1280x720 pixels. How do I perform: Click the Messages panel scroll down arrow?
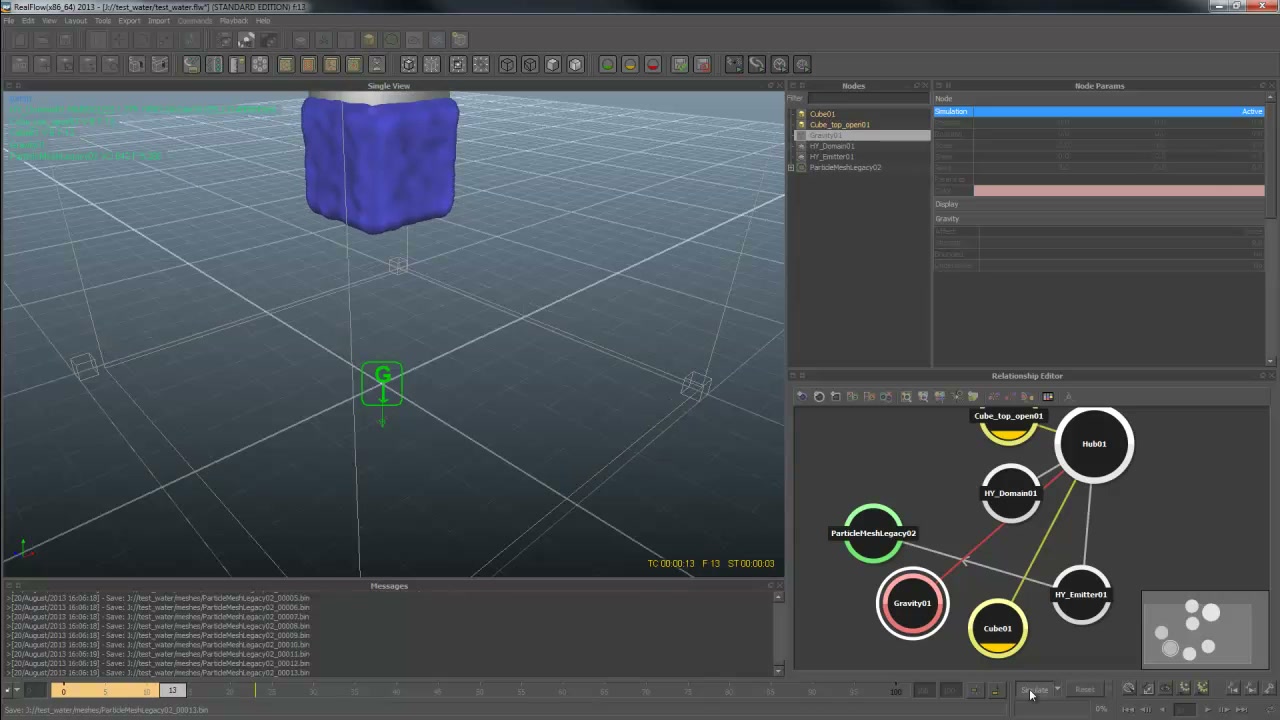click(778, 671)
